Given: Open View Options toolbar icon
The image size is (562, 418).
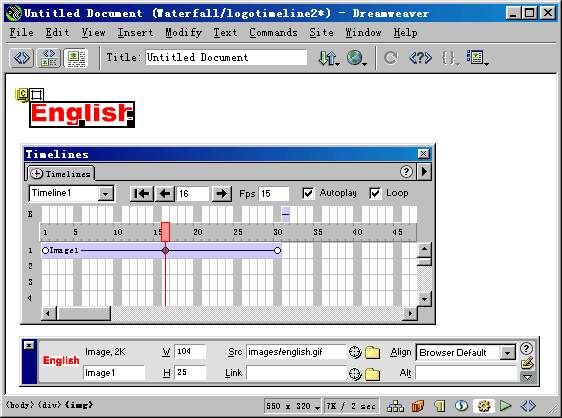Looking at the screenshot, I should [x=477, y=58].
